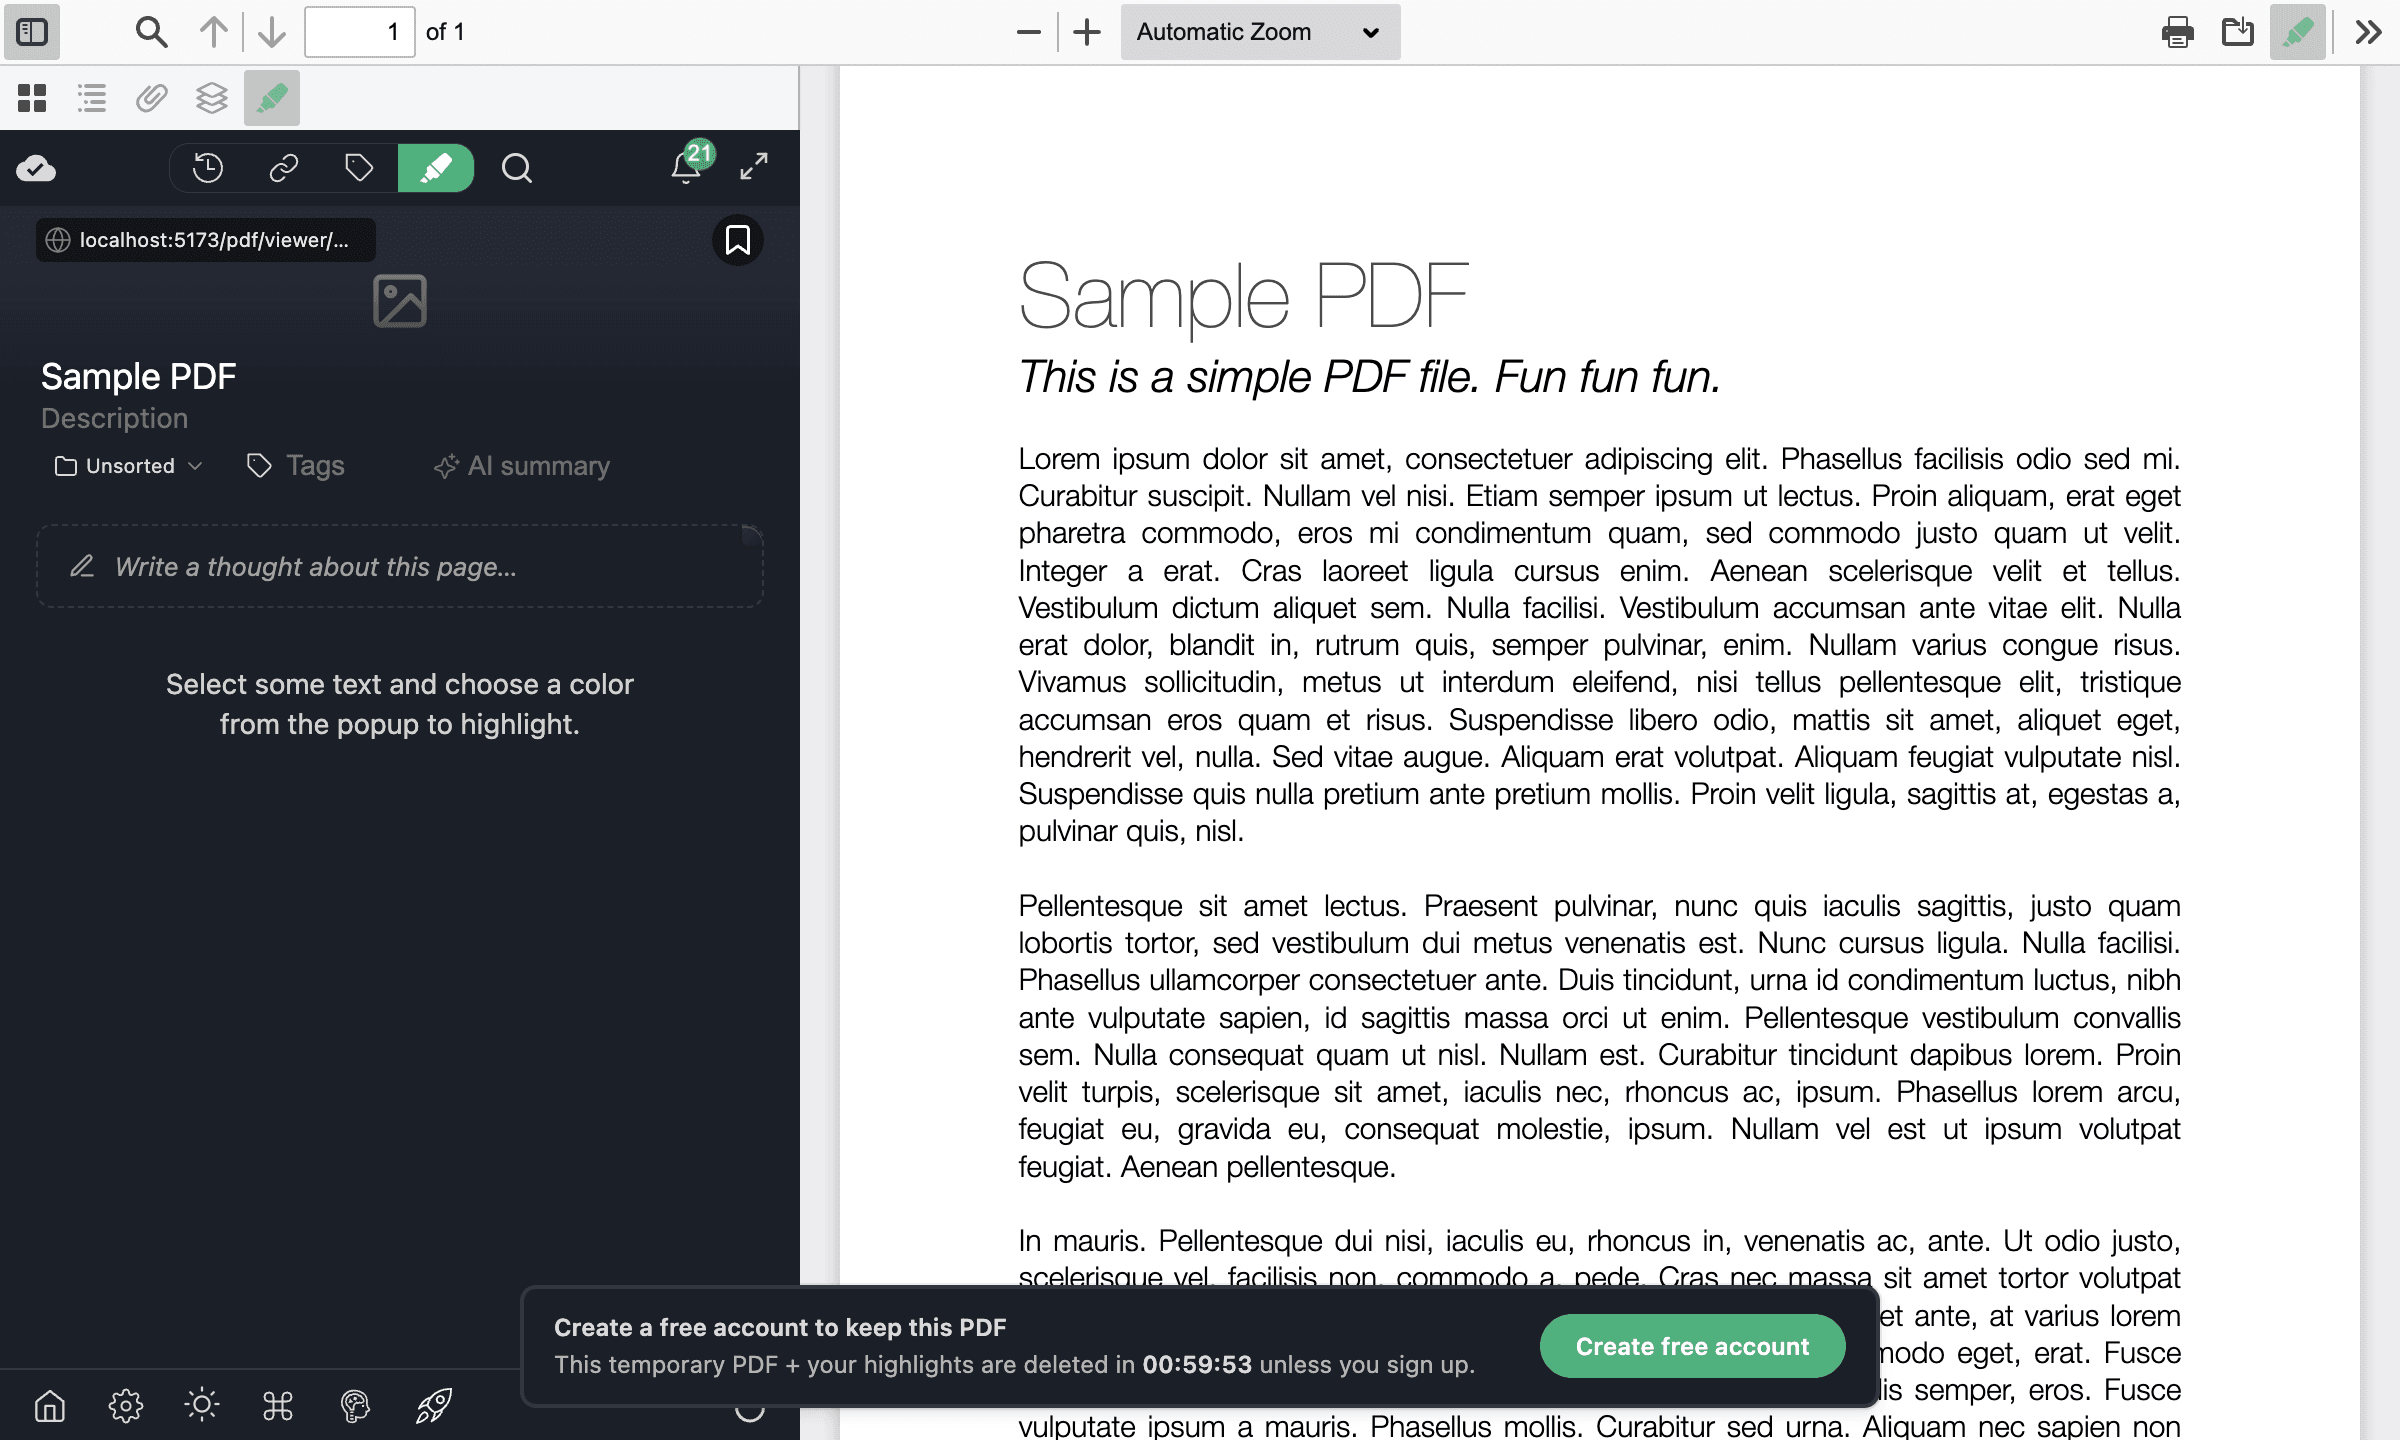Open the tags tab in panel header

(359, 168)
